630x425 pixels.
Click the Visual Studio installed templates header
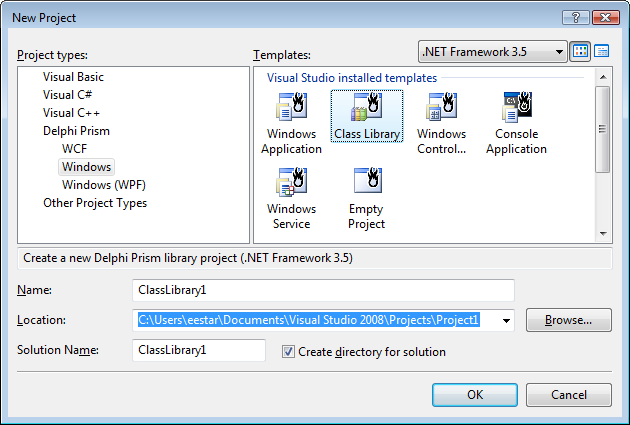point(352,78)
